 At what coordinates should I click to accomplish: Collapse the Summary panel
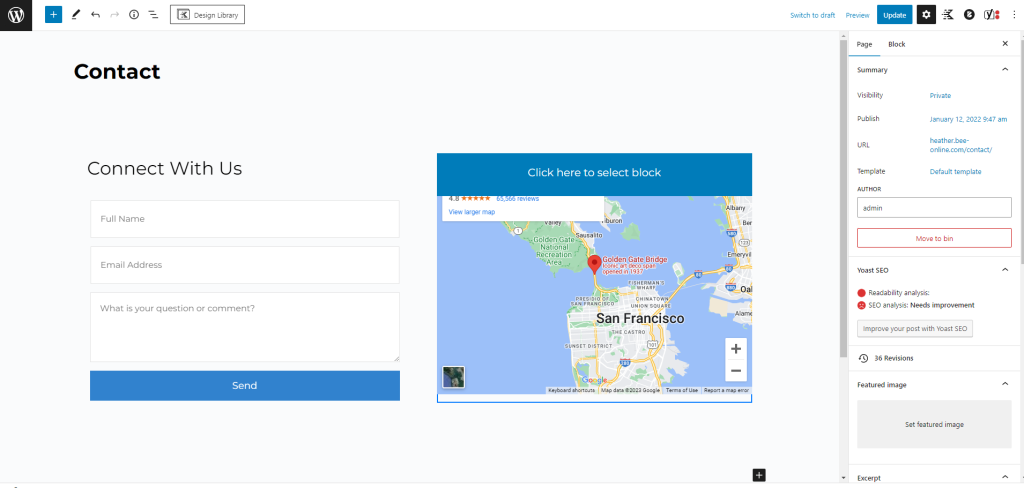coord(1005,70)
